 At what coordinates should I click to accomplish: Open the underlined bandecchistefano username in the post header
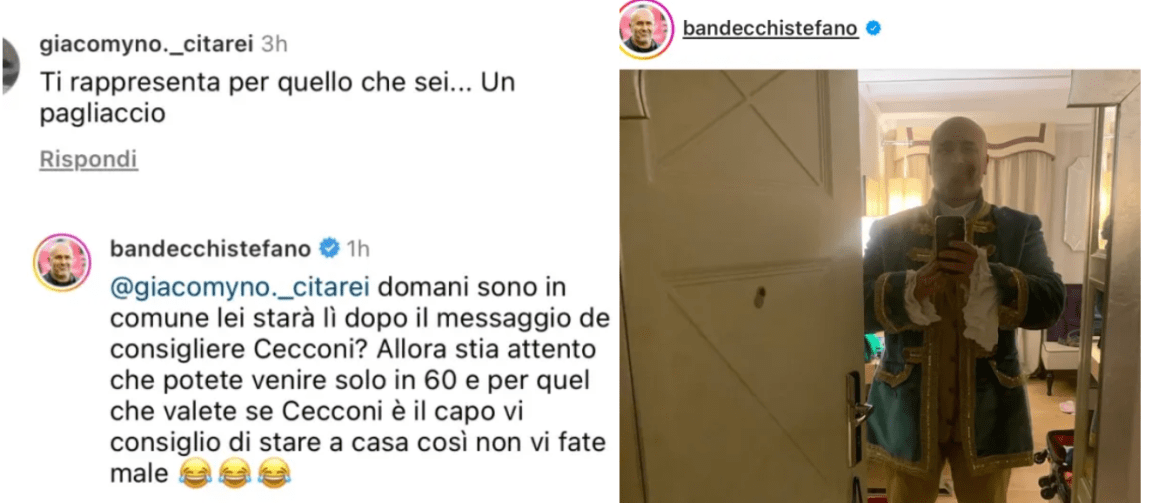[x=771, y=29]
